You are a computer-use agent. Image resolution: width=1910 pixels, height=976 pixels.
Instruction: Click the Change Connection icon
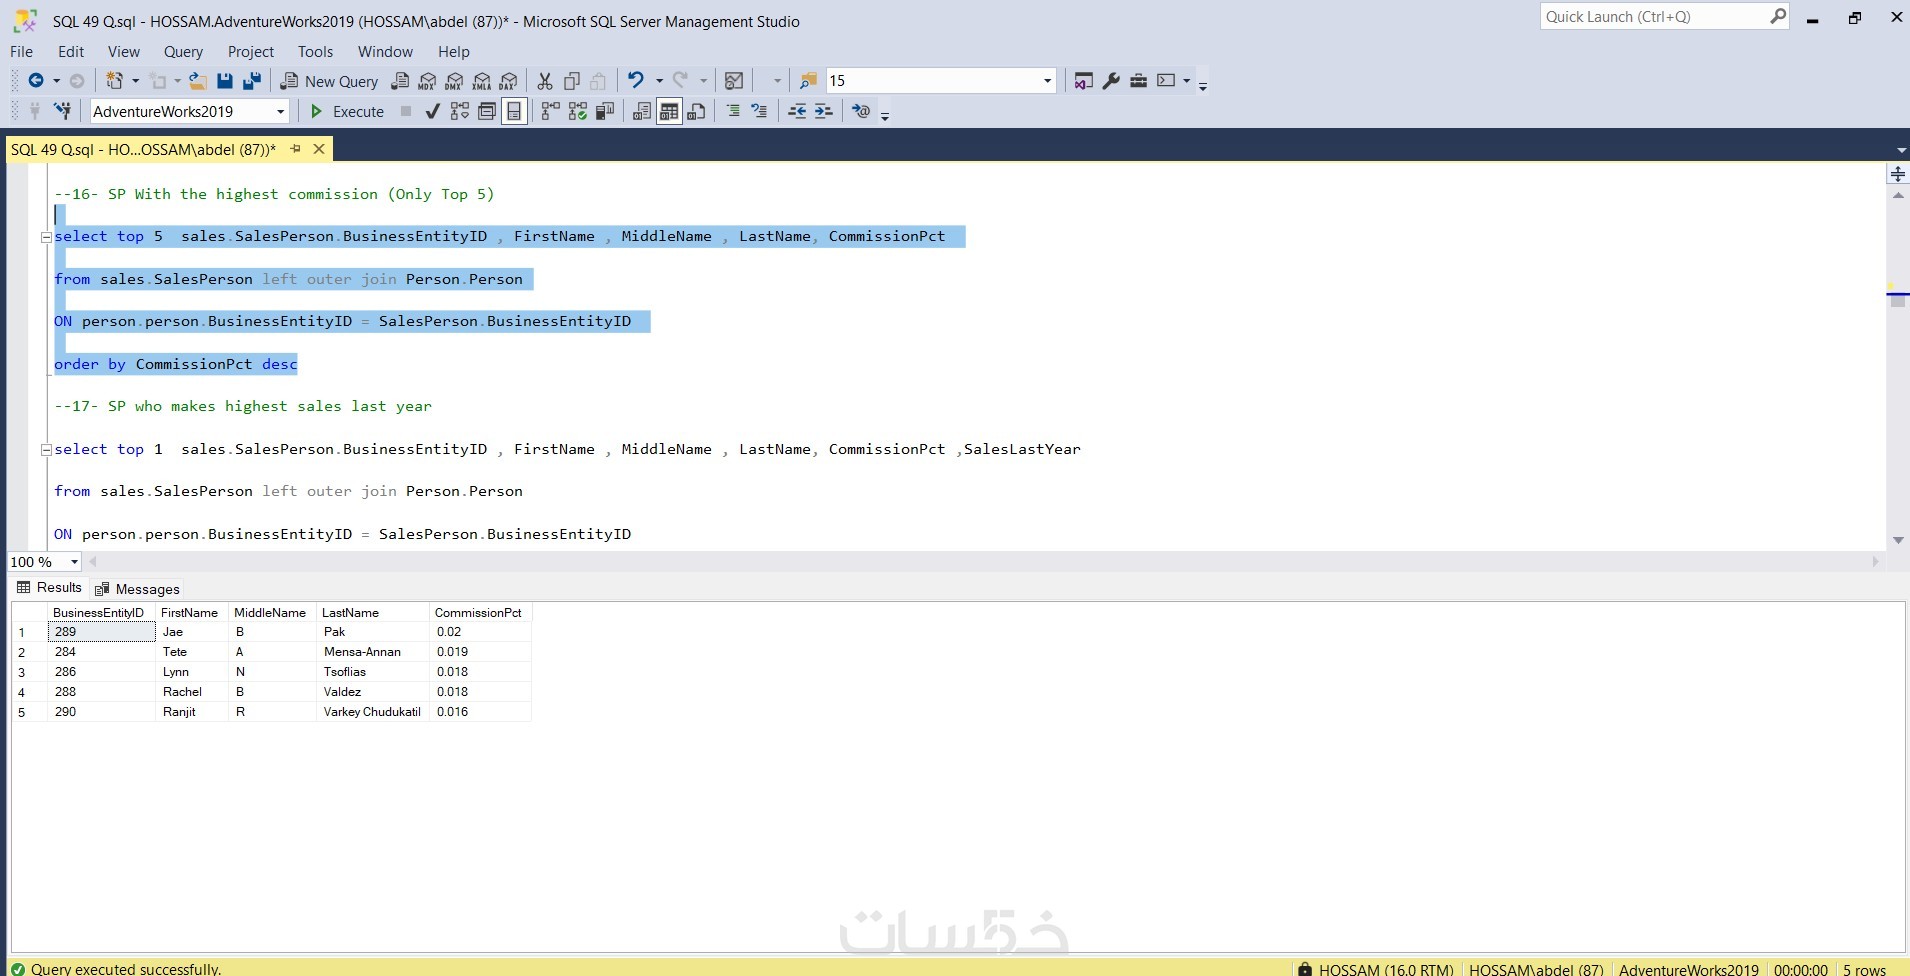click(63, 111)
